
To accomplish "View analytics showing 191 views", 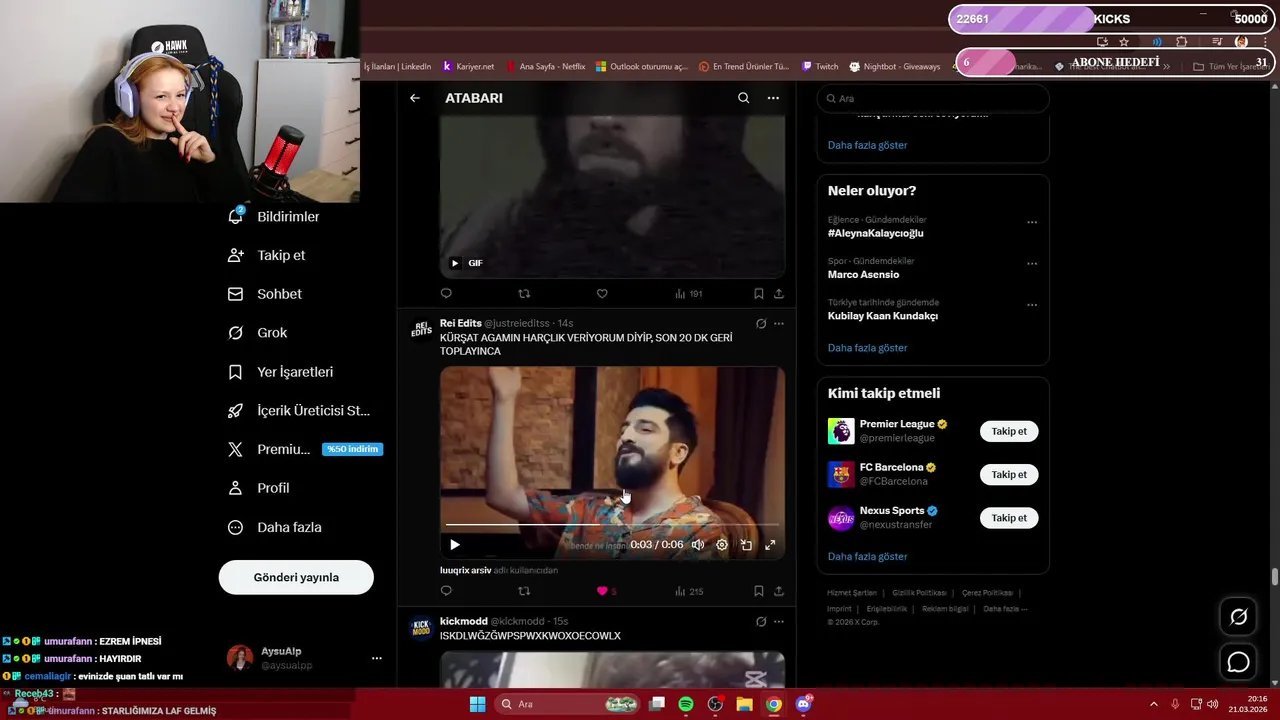I will point(689,294).
